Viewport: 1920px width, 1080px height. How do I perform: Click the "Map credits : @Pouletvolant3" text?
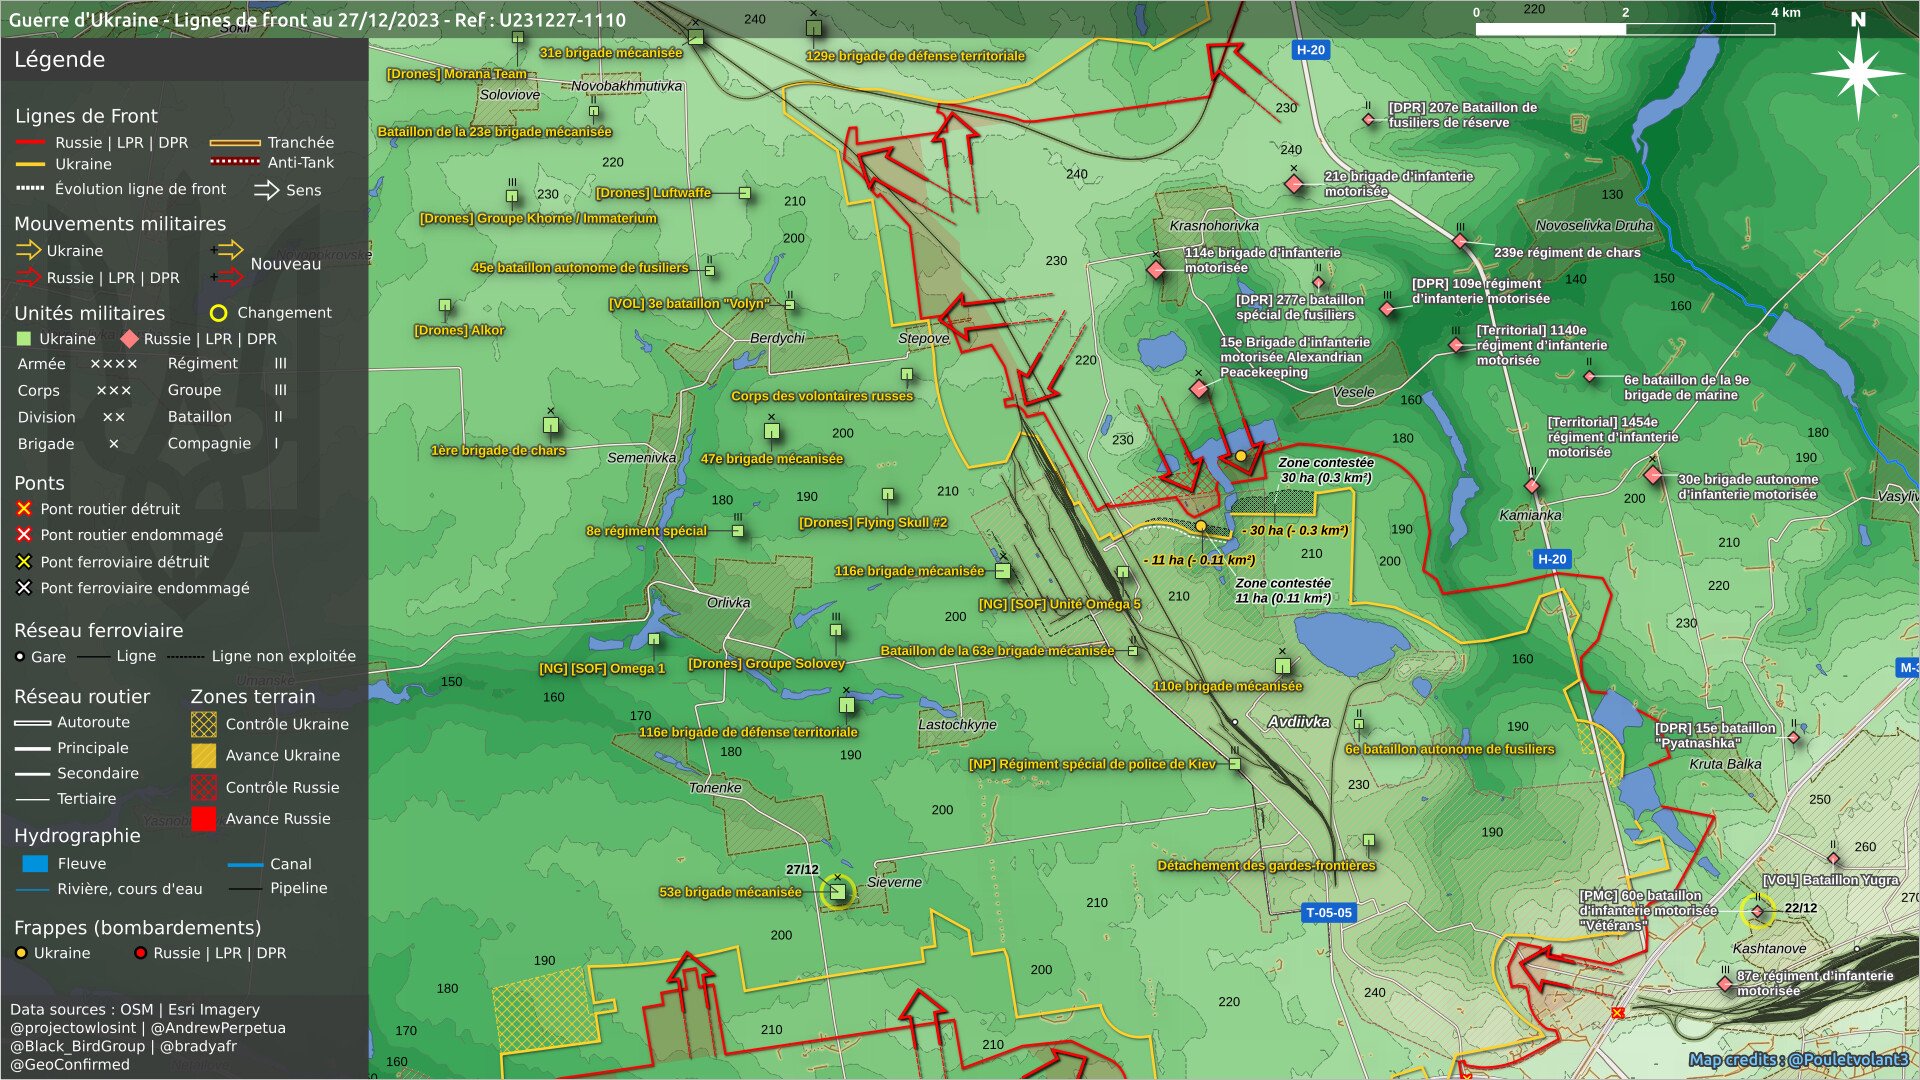[x=1799, y=1060]
